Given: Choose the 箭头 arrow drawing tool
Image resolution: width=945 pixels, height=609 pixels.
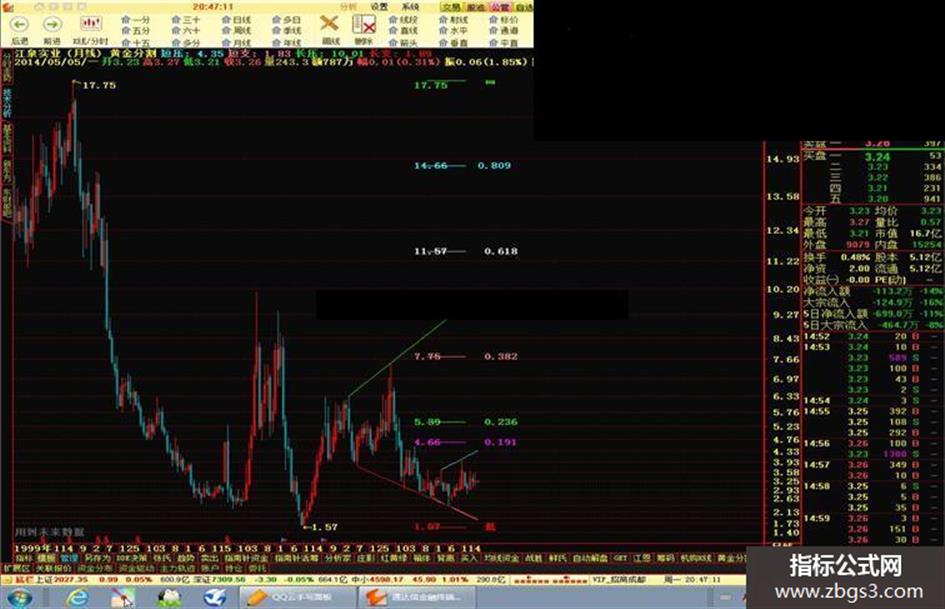Looking at the screenshot, I should [404, 43].
